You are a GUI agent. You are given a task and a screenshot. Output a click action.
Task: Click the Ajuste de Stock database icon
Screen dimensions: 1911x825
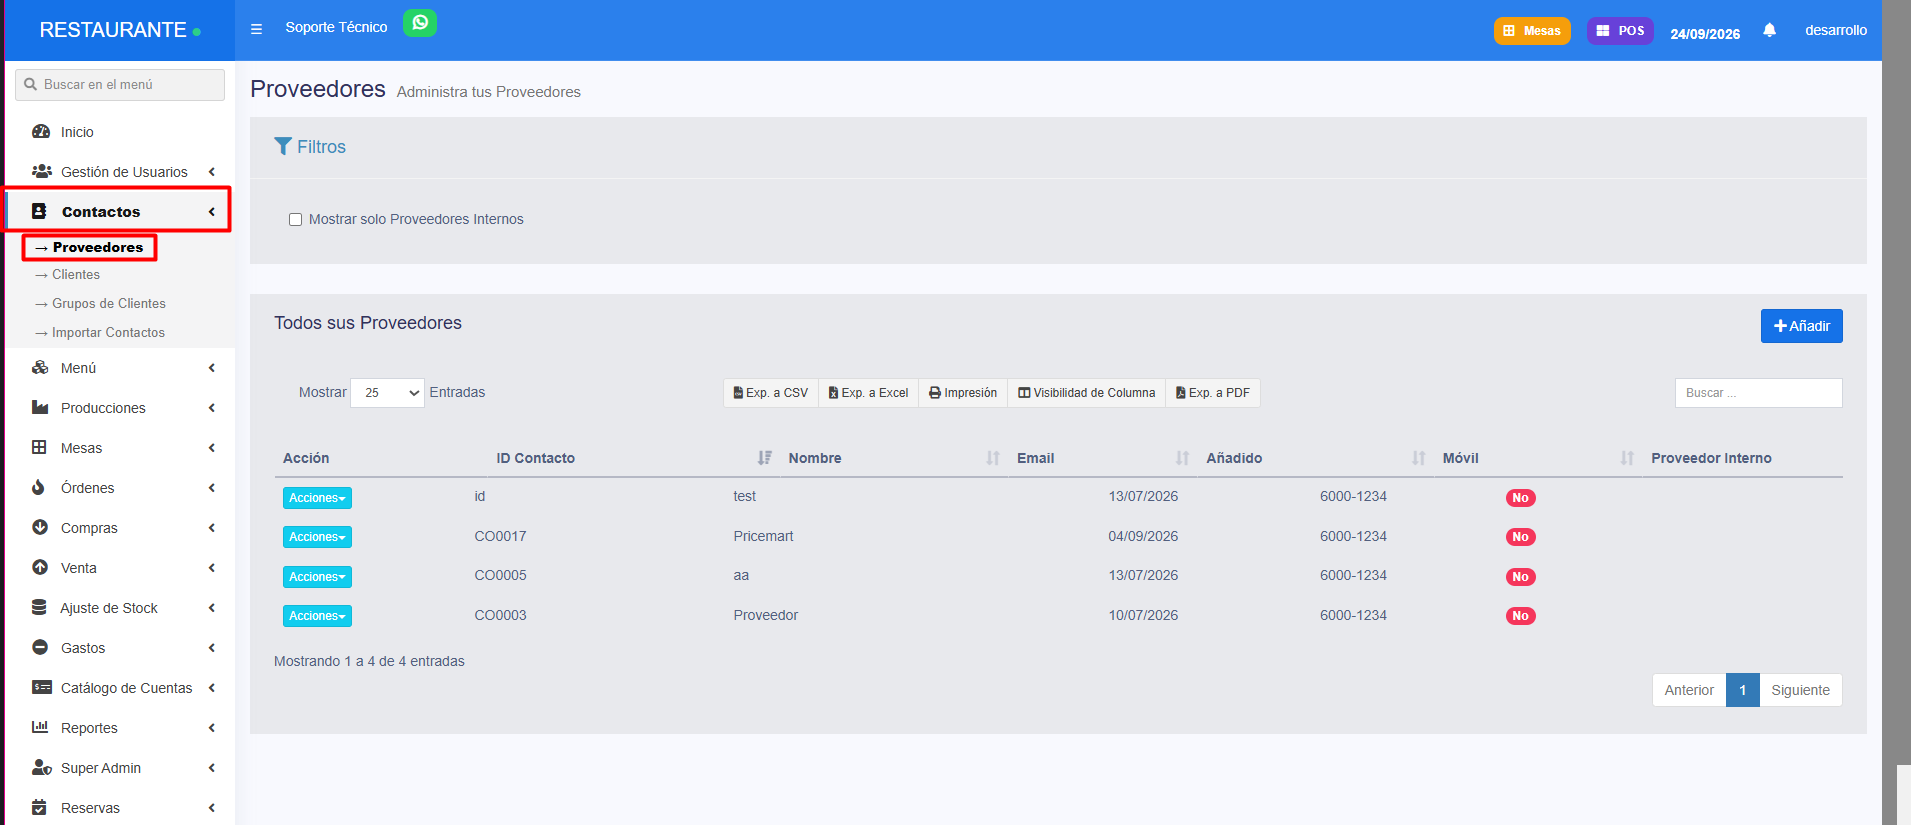point(39,607)
